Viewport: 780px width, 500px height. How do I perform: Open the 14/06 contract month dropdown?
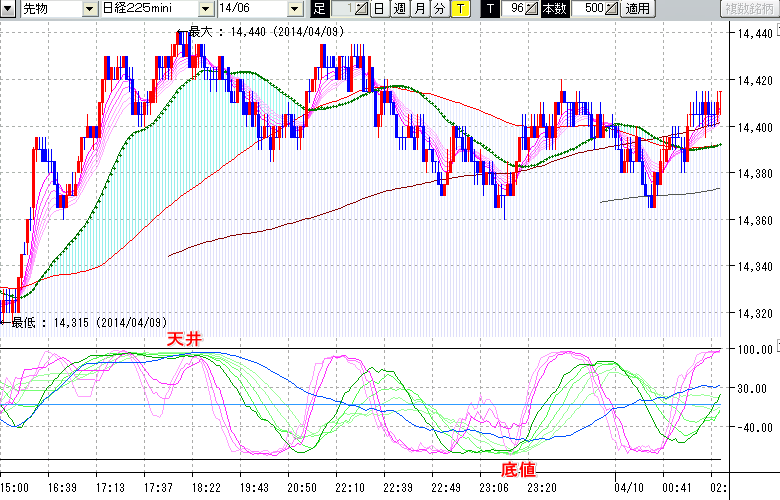pyautogui.click(x=293, y=9)
